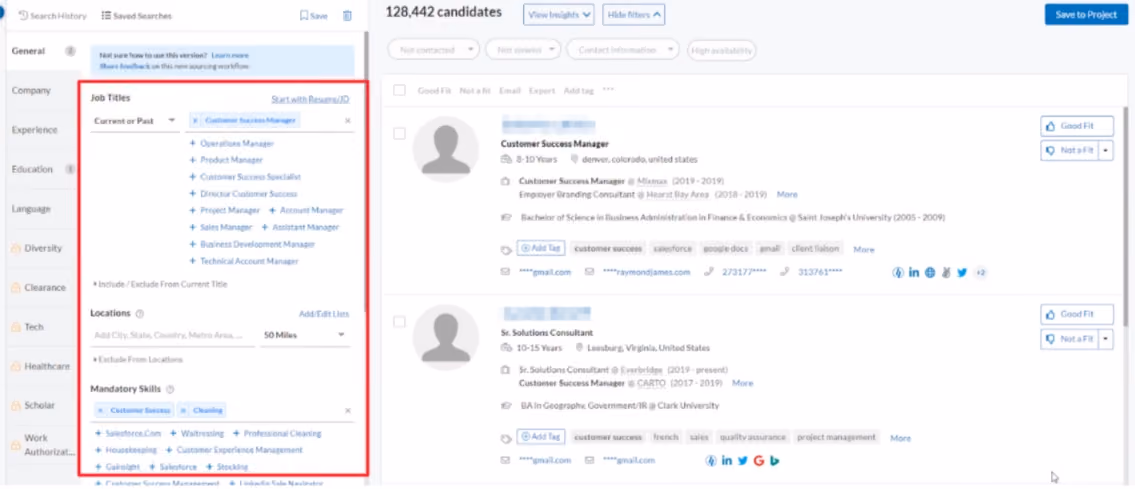Save the current search with bookmark icon
Screen dimensions: 1135x489
pyautogui.click(x=314, y=15)
